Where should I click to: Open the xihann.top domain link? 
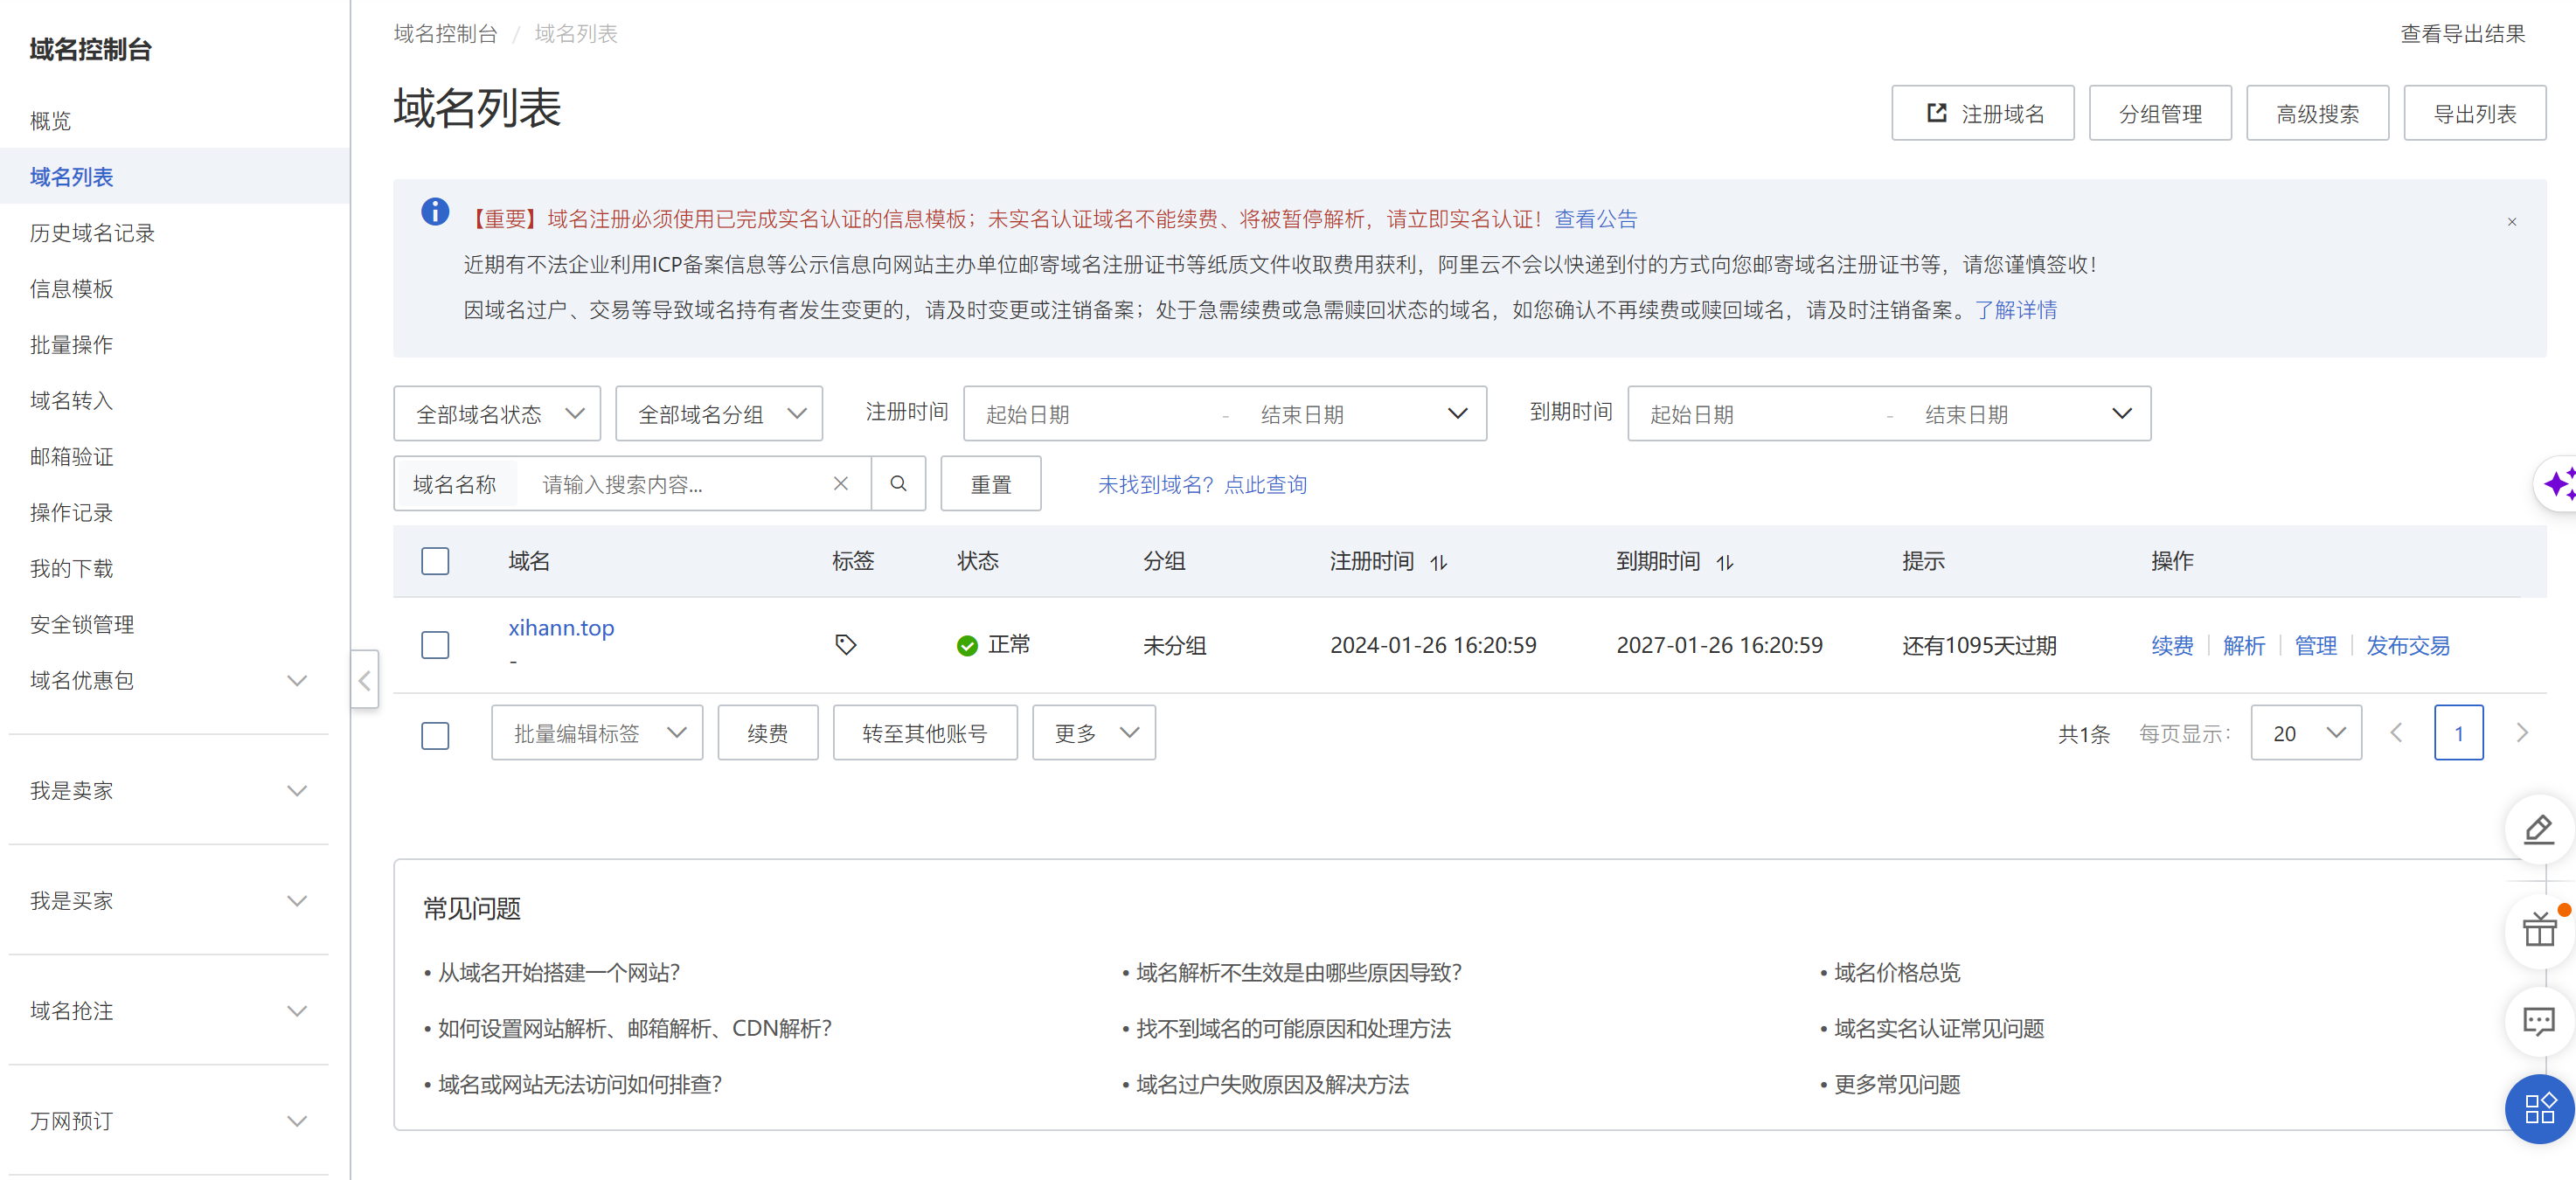click(x=561, y=628)
